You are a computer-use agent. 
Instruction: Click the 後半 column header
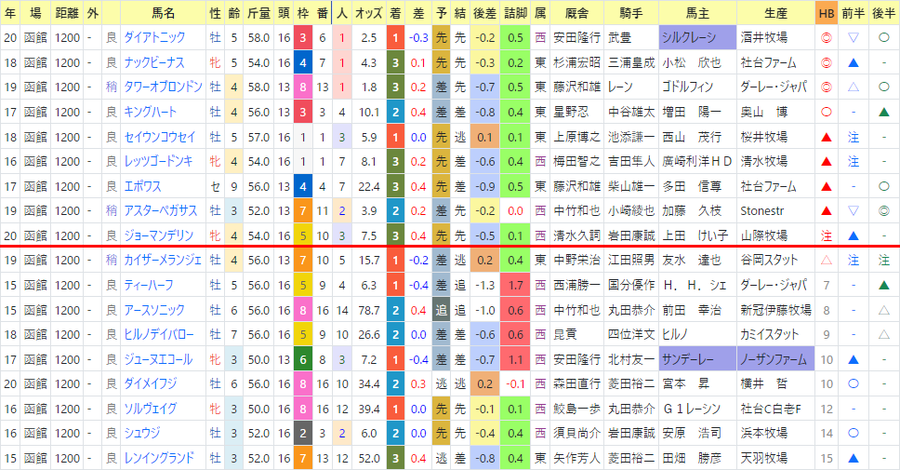pyautogui.click(x=884, y=13)
